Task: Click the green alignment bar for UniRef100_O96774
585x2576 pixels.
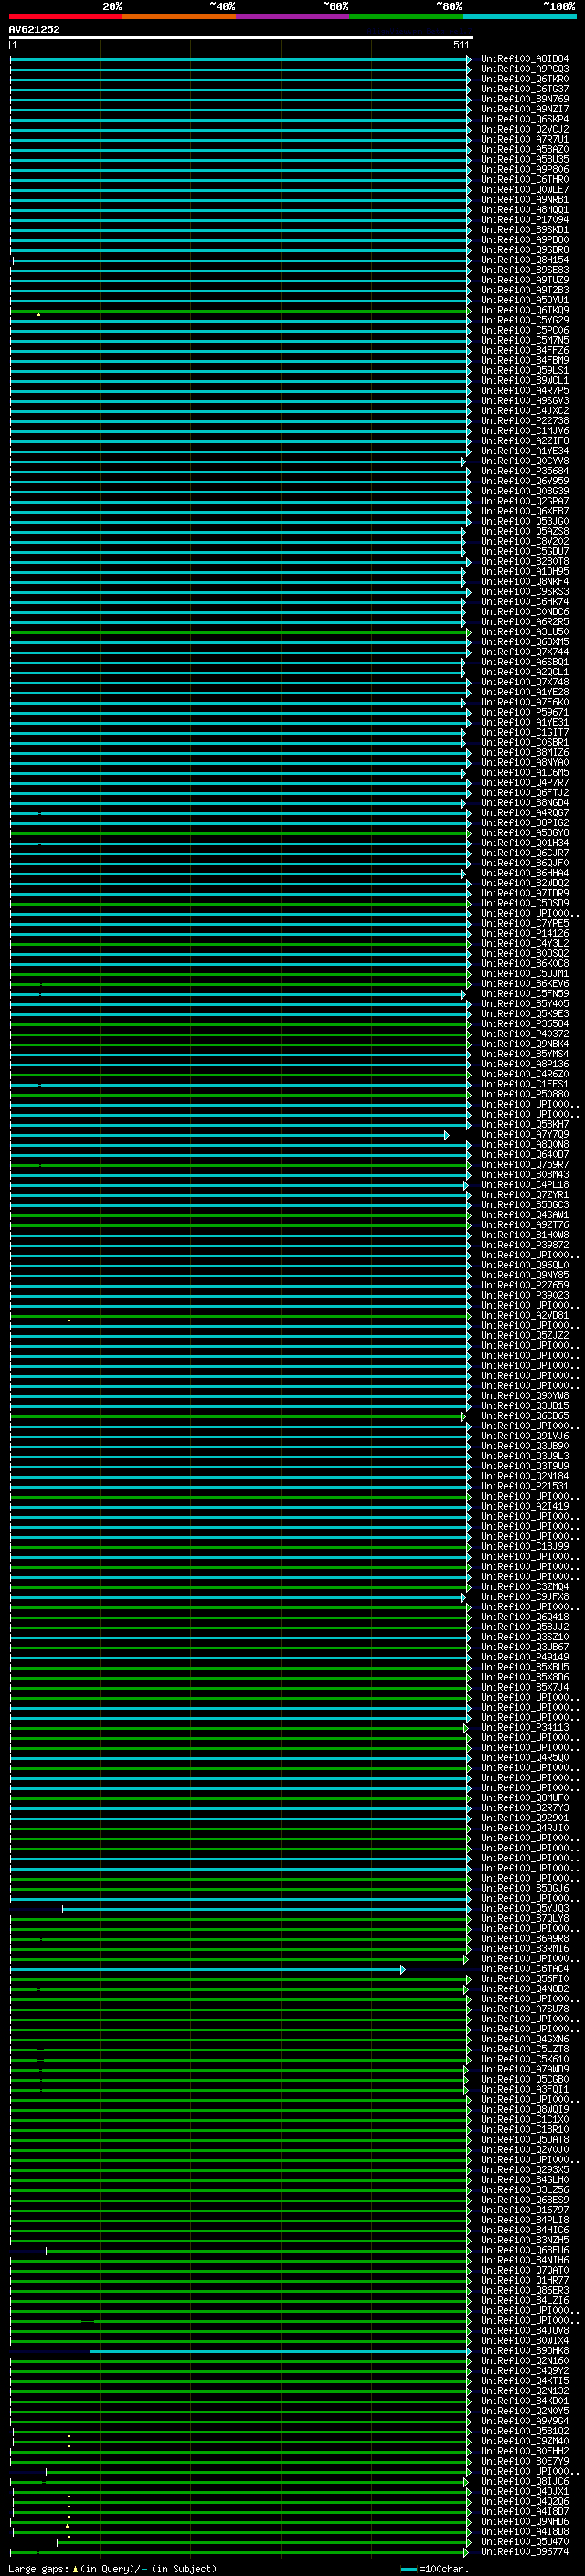Action: coord(238,2553)
